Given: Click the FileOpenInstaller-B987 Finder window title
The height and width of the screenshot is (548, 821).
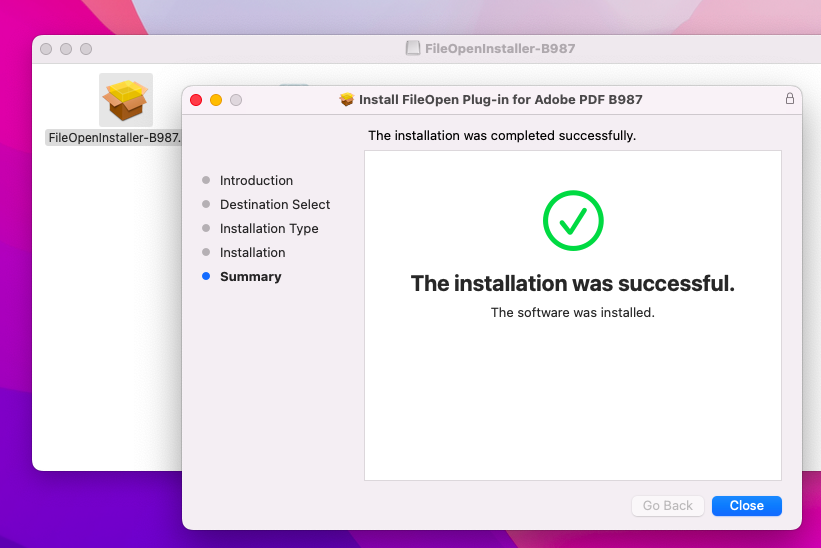Looking at the screenshot, I should pyautogui.click(x=500, y=49).
